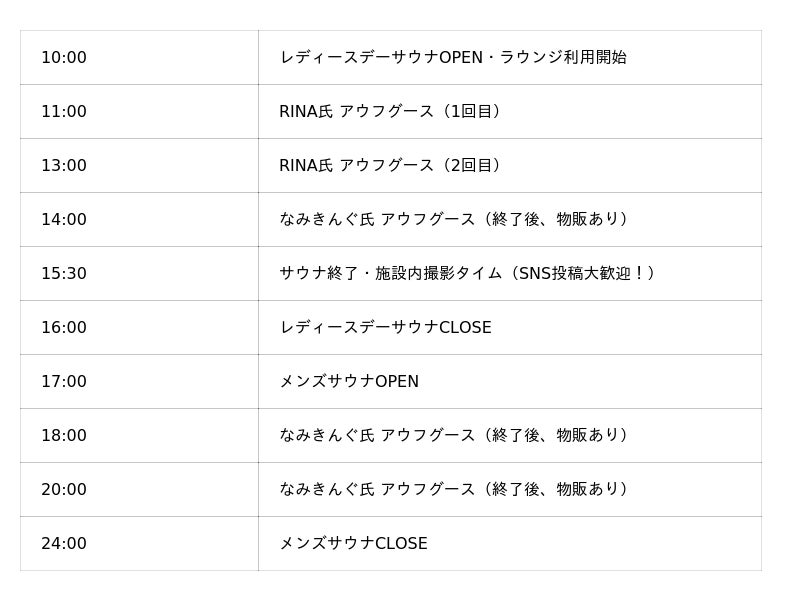This screenshot has width=800, height=601.
Task: Click the 18:00 time cell
Action: click(64, 436)
